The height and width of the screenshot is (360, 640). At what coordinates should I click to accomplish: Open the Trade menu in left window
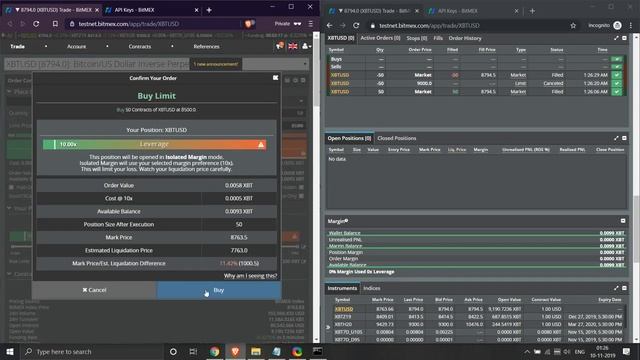pyautogui.click(x=18, y=47)
